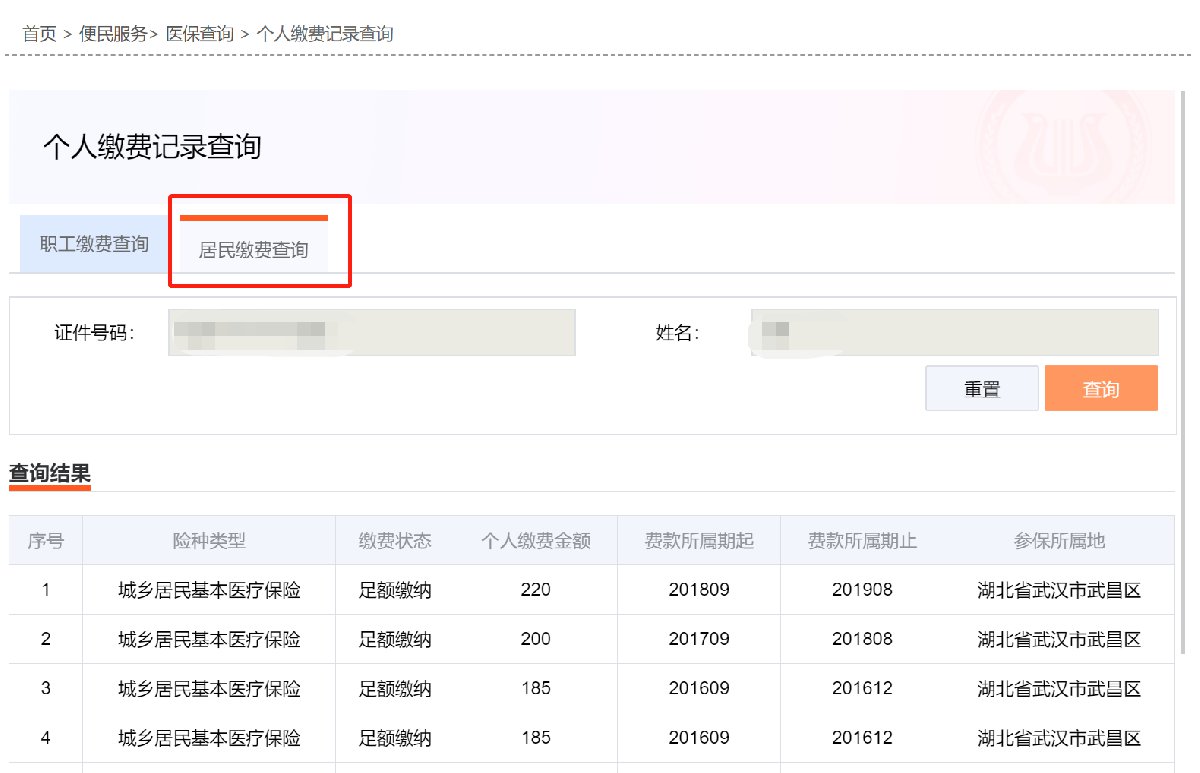Go to 便民服务 in the breadcrumb

coord(111,34)
